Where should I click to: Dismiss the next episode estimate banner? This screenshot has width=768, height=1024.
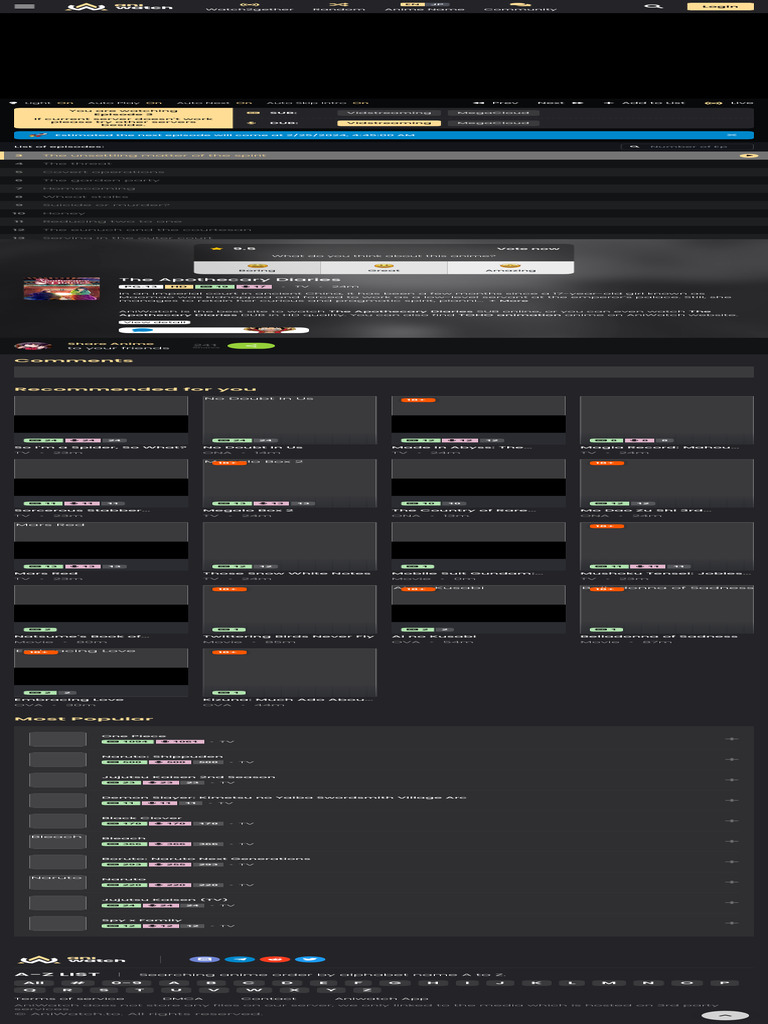pos(731,135)
